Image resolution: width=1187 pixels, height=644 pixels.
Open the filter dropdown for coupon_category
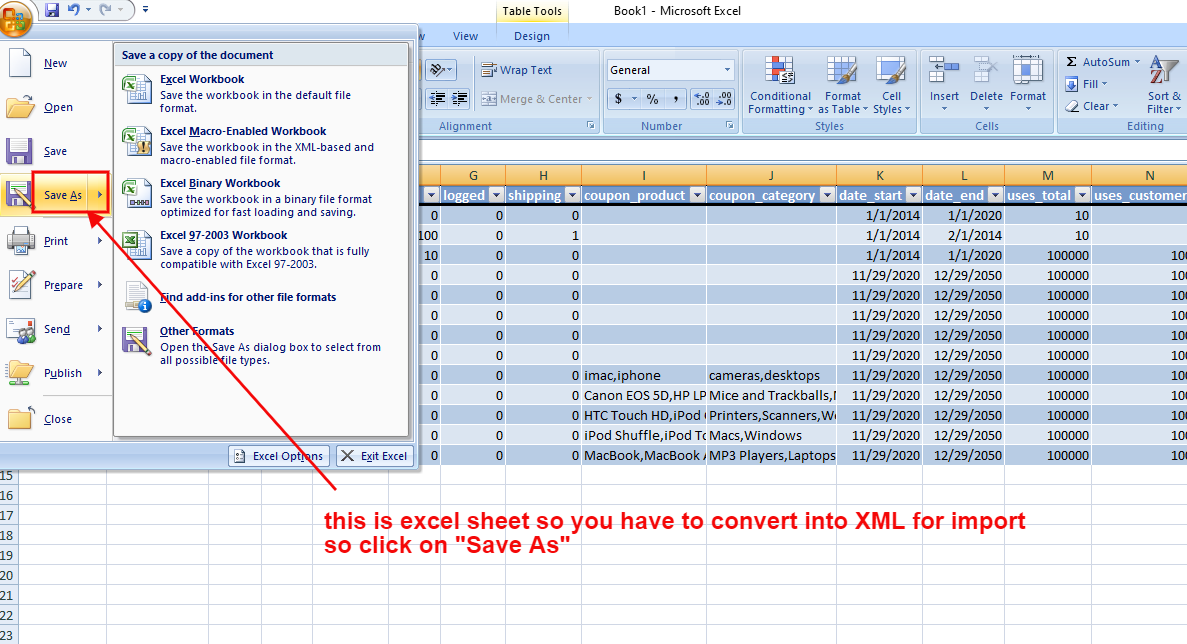827,195
